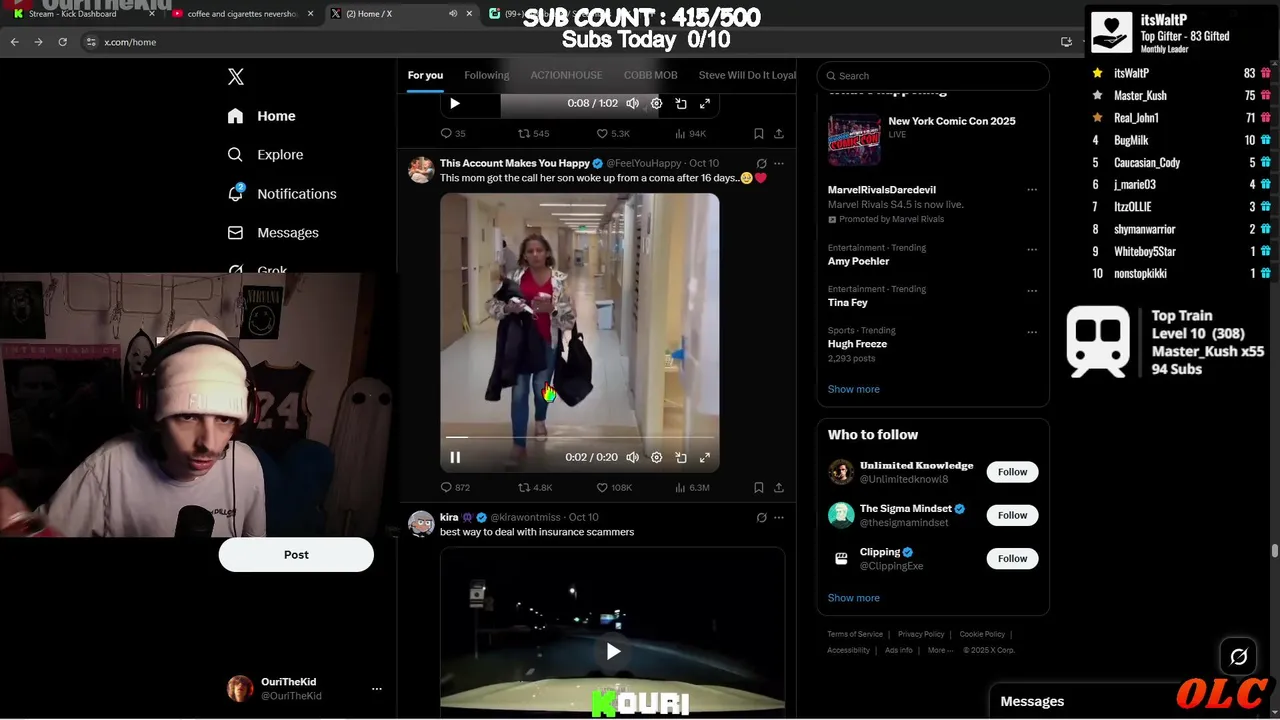This screenshot has height=720, width=1280.
Task: Open Terms of Service link
Action: [855, 634]
